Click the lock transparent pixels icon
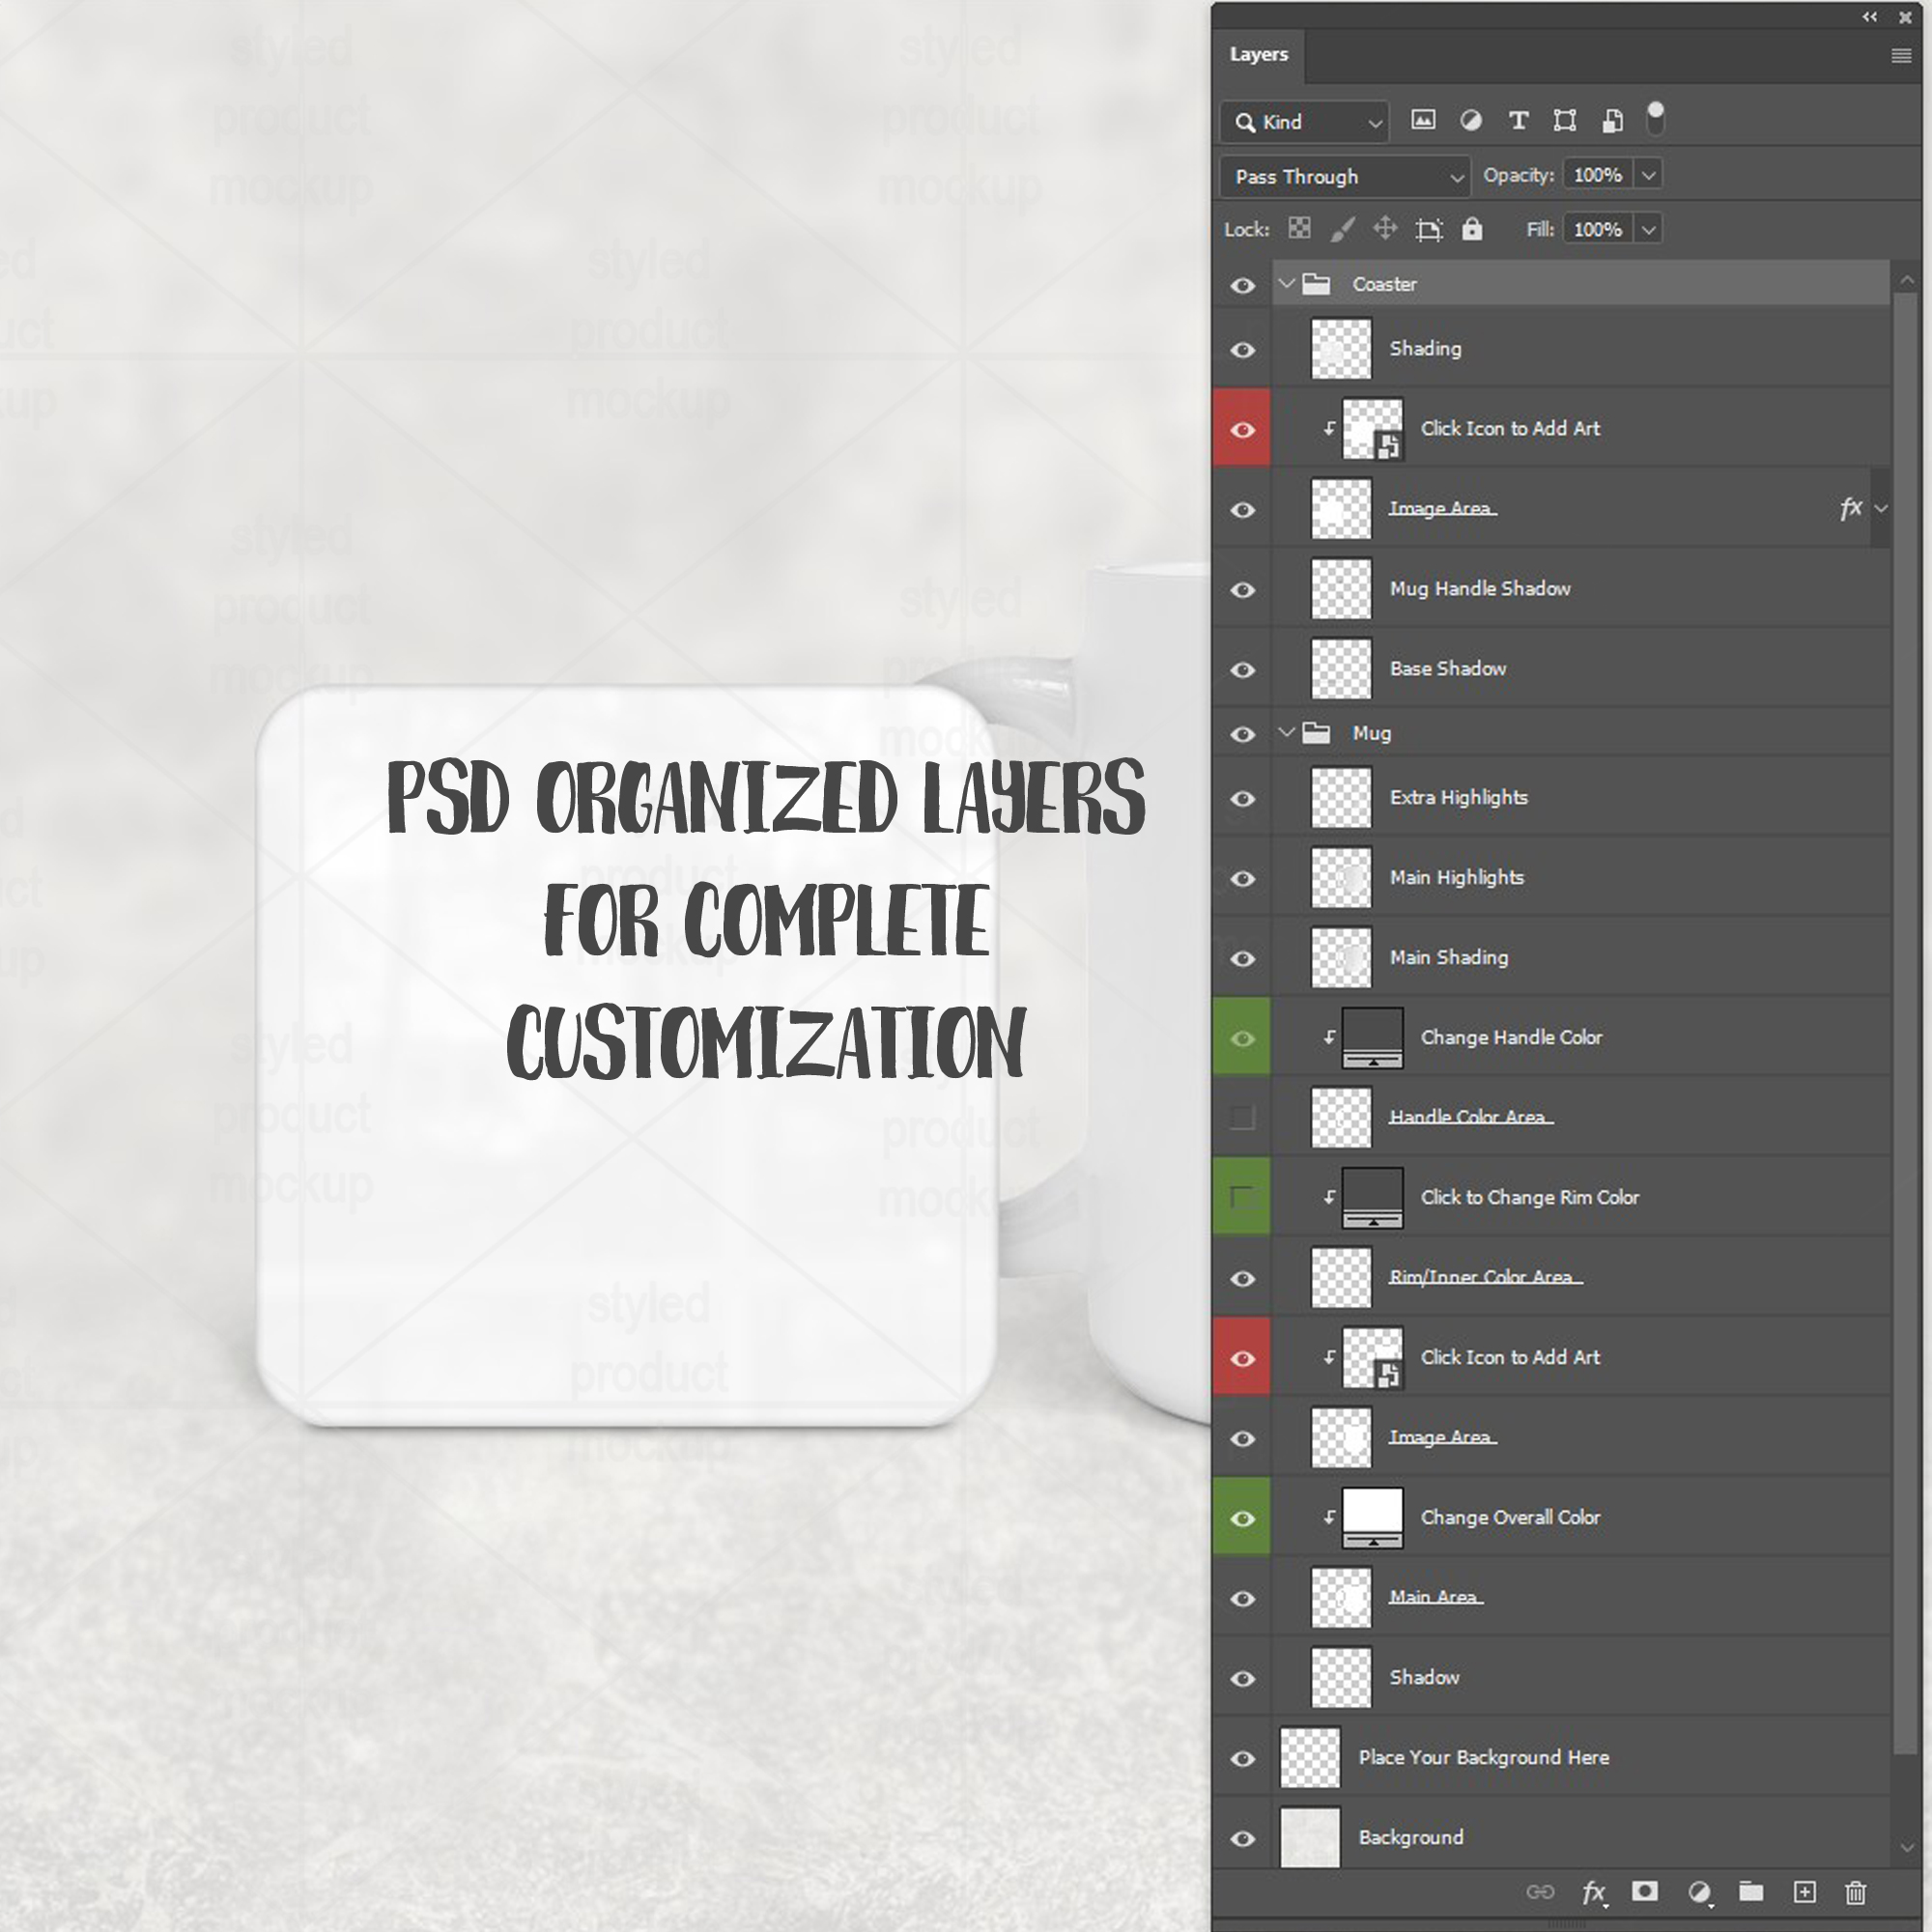The height and width of the screenshot is (1932, 1932). pyautogui.click(x=1299, y=229)
